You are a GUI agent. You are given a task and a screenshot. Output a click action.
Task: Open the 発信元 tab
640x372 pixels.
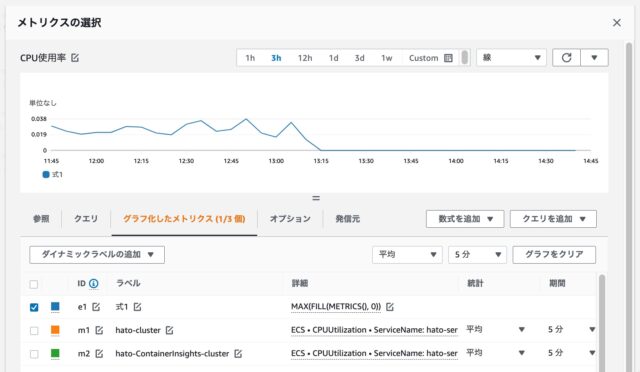348,219
